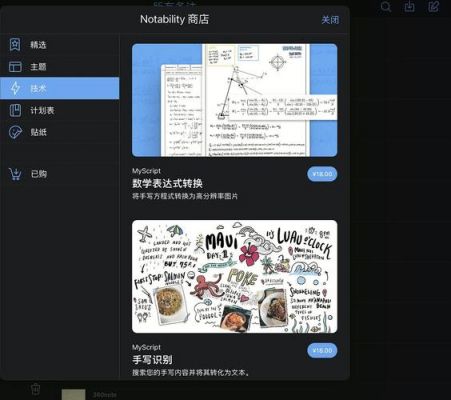Image resolution: width=451 pixels, height=400 pixels.
Task: Click the 主题 layout icon in sidebar
Action: [x=15, y=67]
